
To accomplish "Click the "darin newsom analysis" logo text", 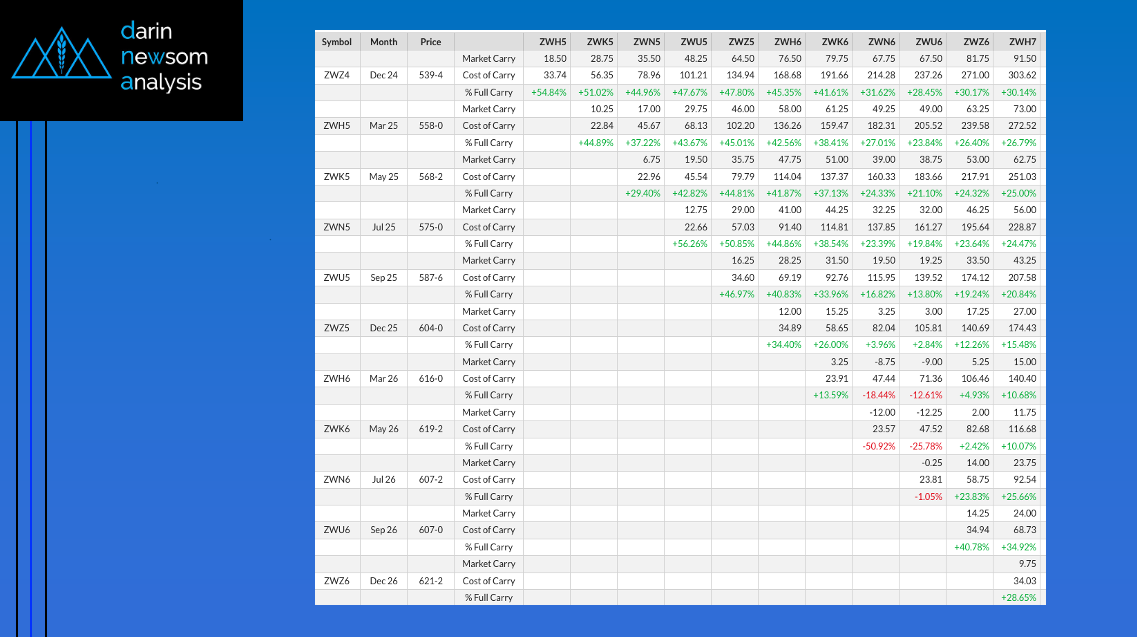I will pyautogui.click(x=161, y=58).
